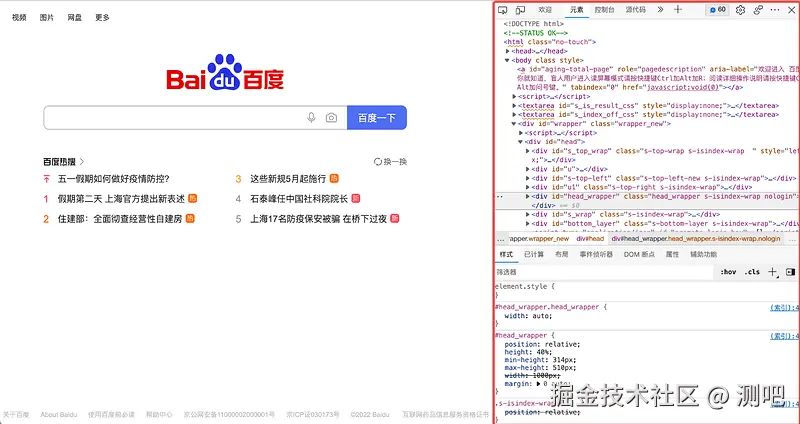Click the feedback icon beside the settings gear
Image resolution: width=800 pixels, height=424 pixels.
click(x=758, y=10)
